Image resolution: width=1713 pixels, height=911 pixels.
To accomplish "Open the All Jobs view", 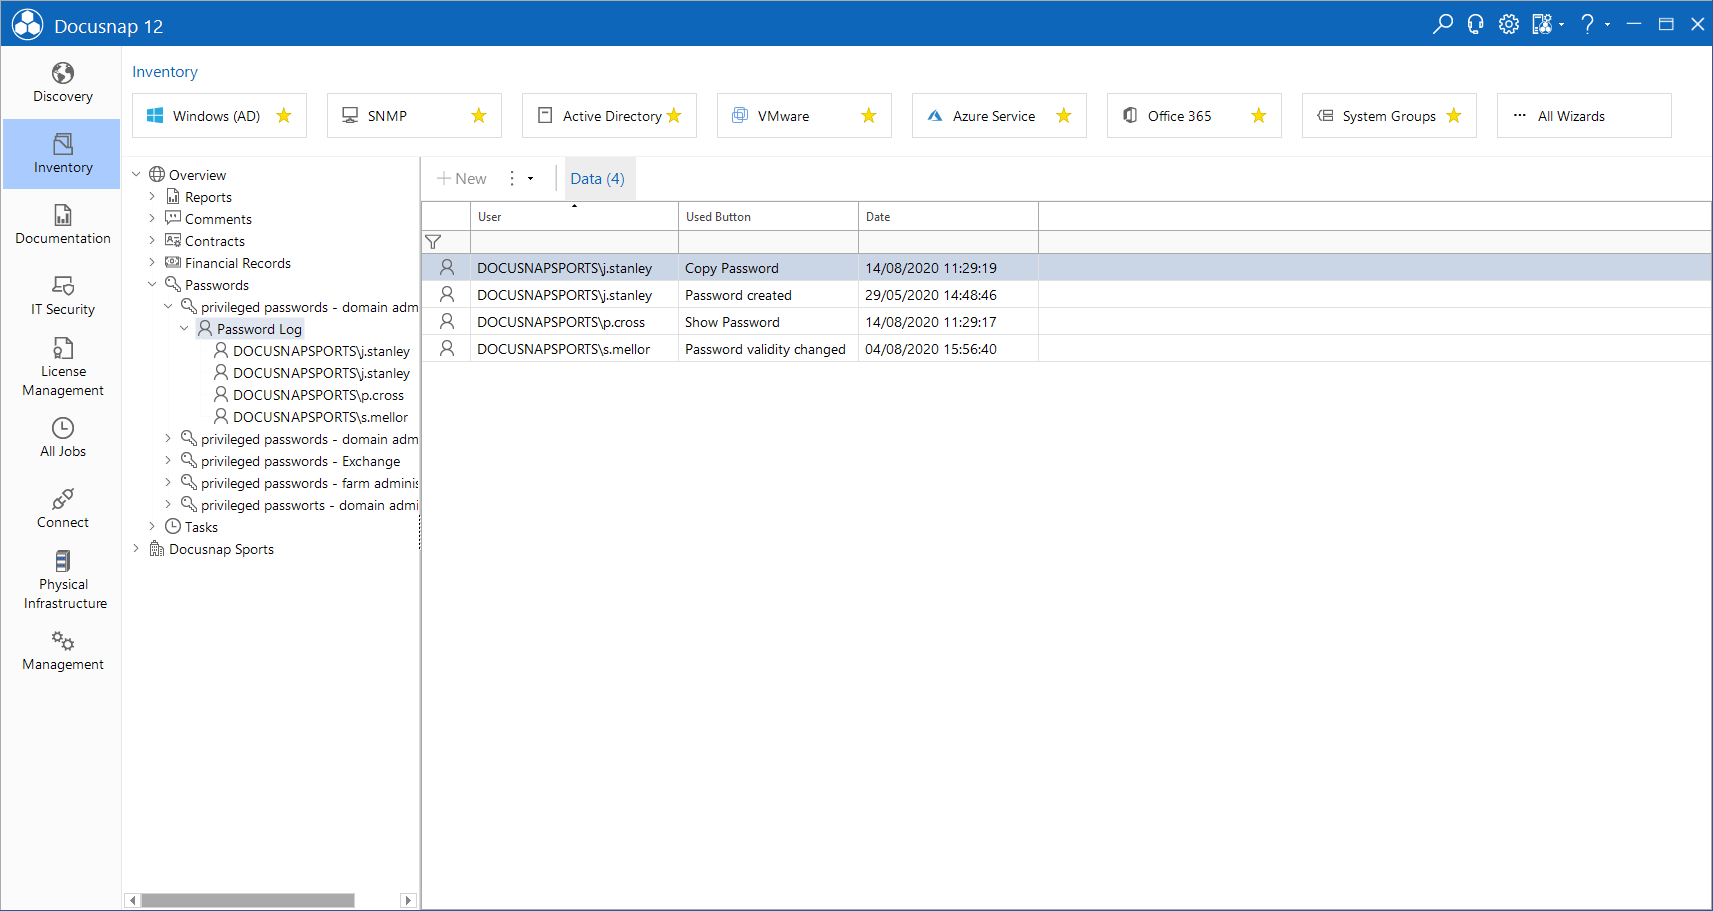I will (x=62, y=438).
